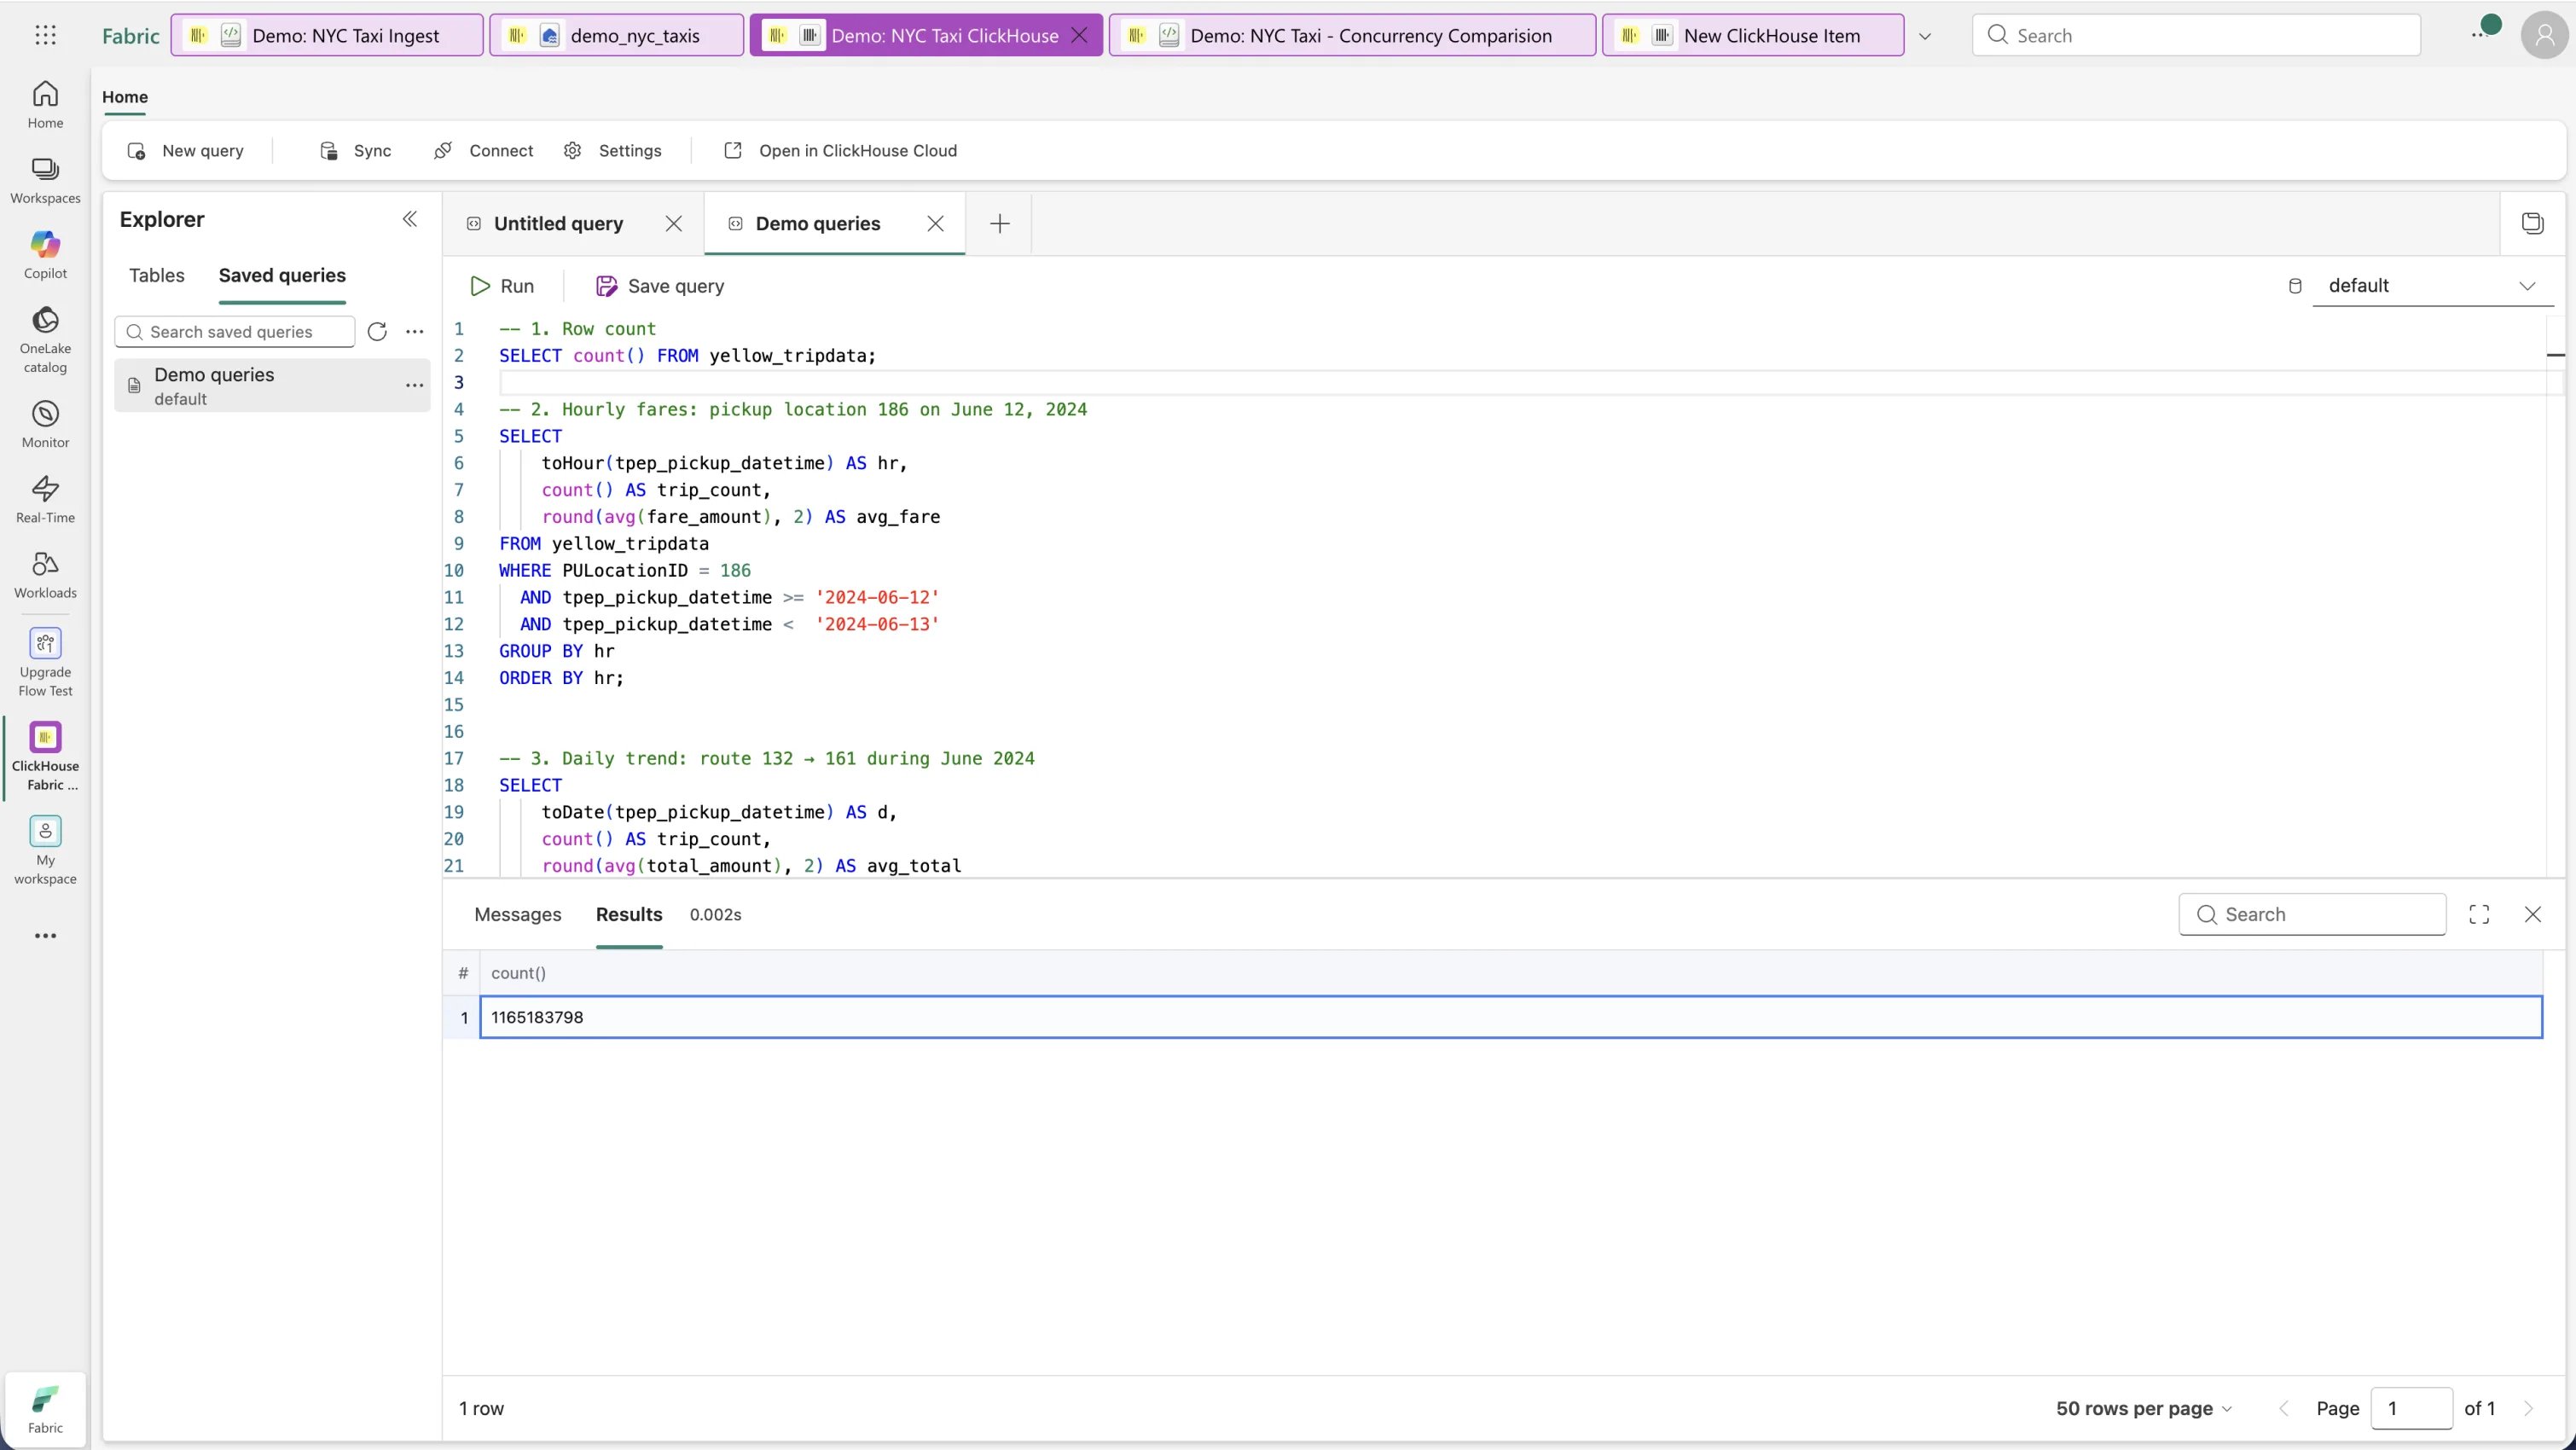2576x1450 pixels.
Task: Click the editor minimap scrollbar
Action: [x=2555, y=598]
